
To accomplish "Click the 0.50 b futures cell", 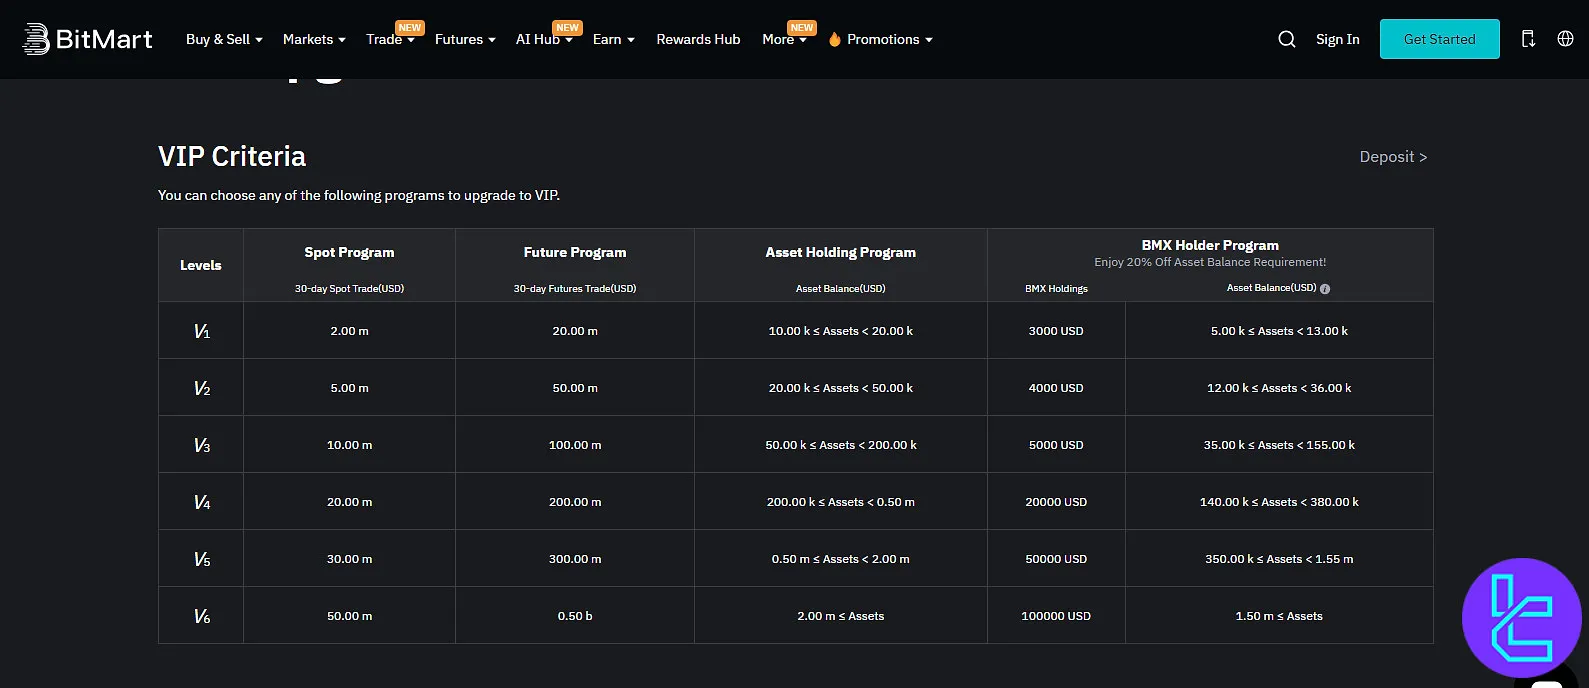I will (575, 616).
